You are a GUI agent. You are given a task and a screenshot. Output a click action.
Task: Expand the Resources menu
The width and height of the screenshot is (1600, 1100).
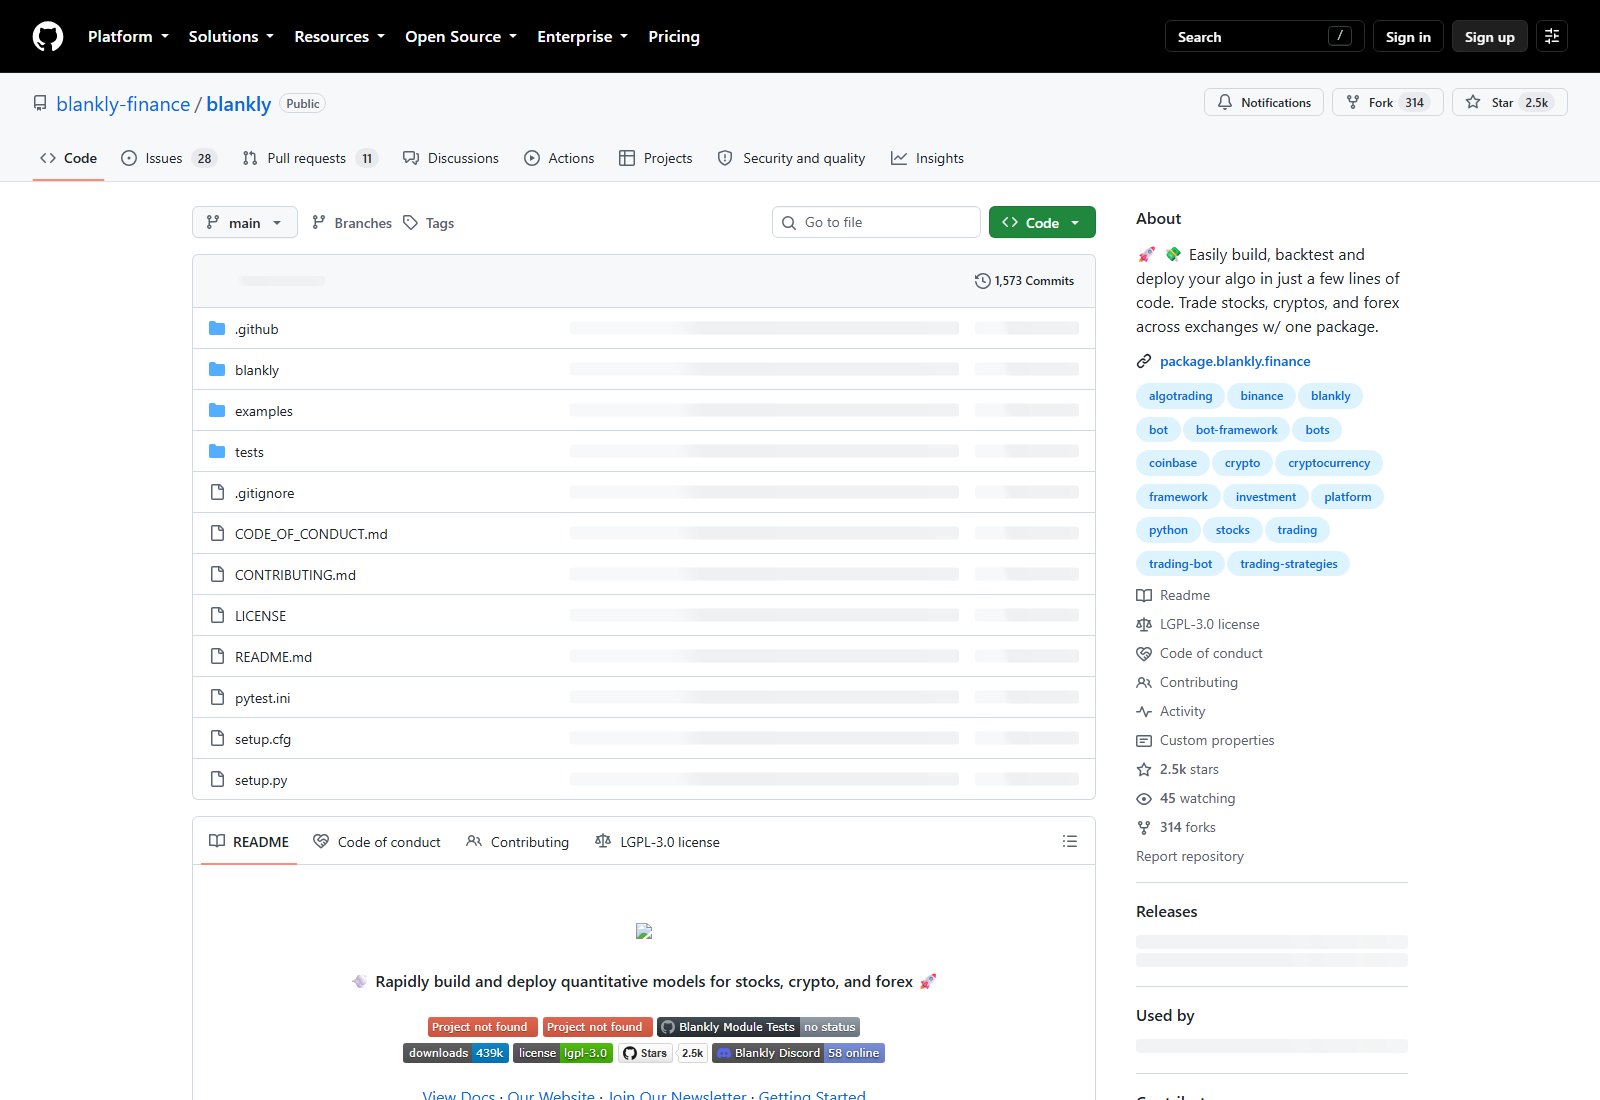pyautogui.click(x=339, y=37)
